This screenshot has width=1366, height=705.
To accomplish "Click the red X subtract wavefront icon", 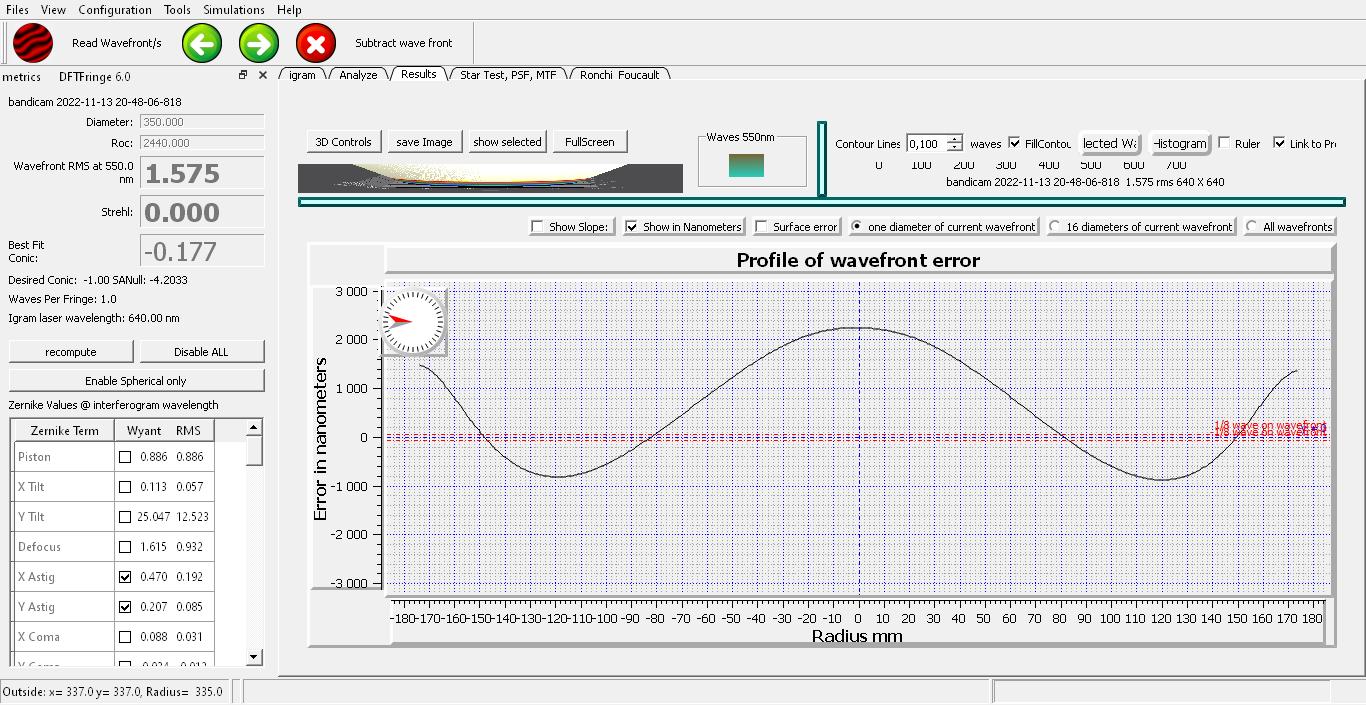I will 316,43.
